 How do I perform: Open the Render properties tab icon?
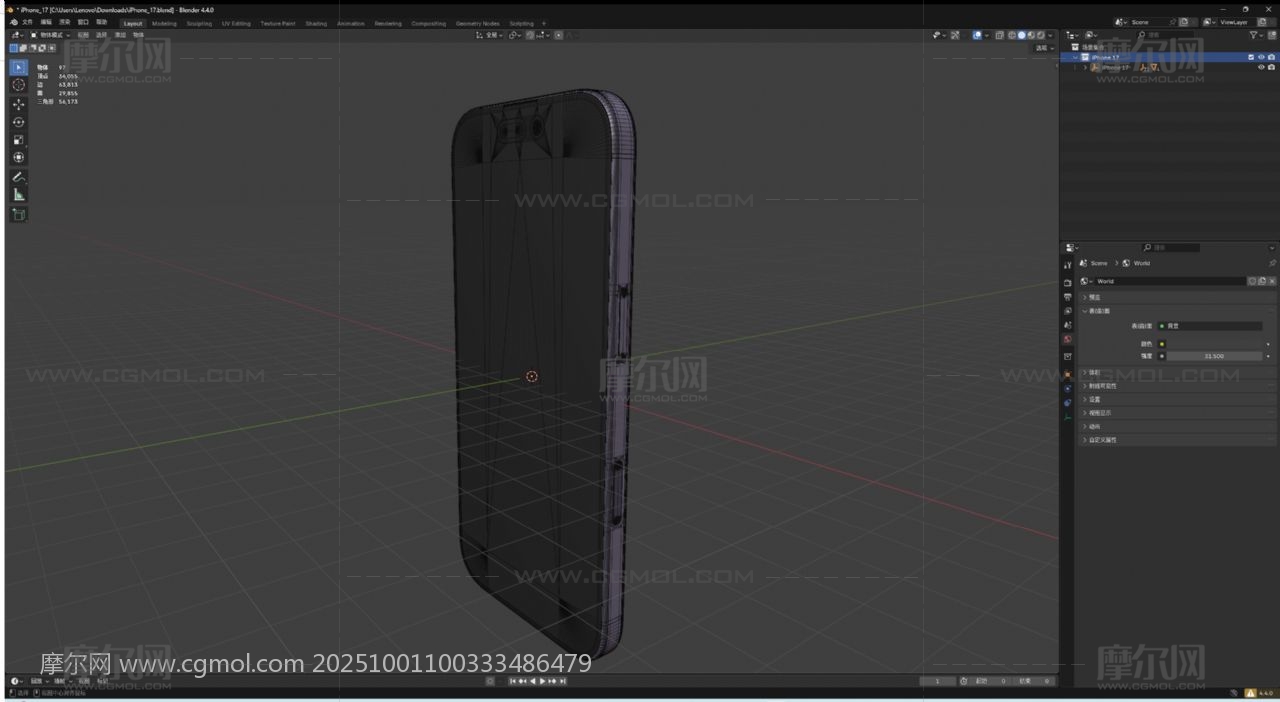click(1067, 283)
